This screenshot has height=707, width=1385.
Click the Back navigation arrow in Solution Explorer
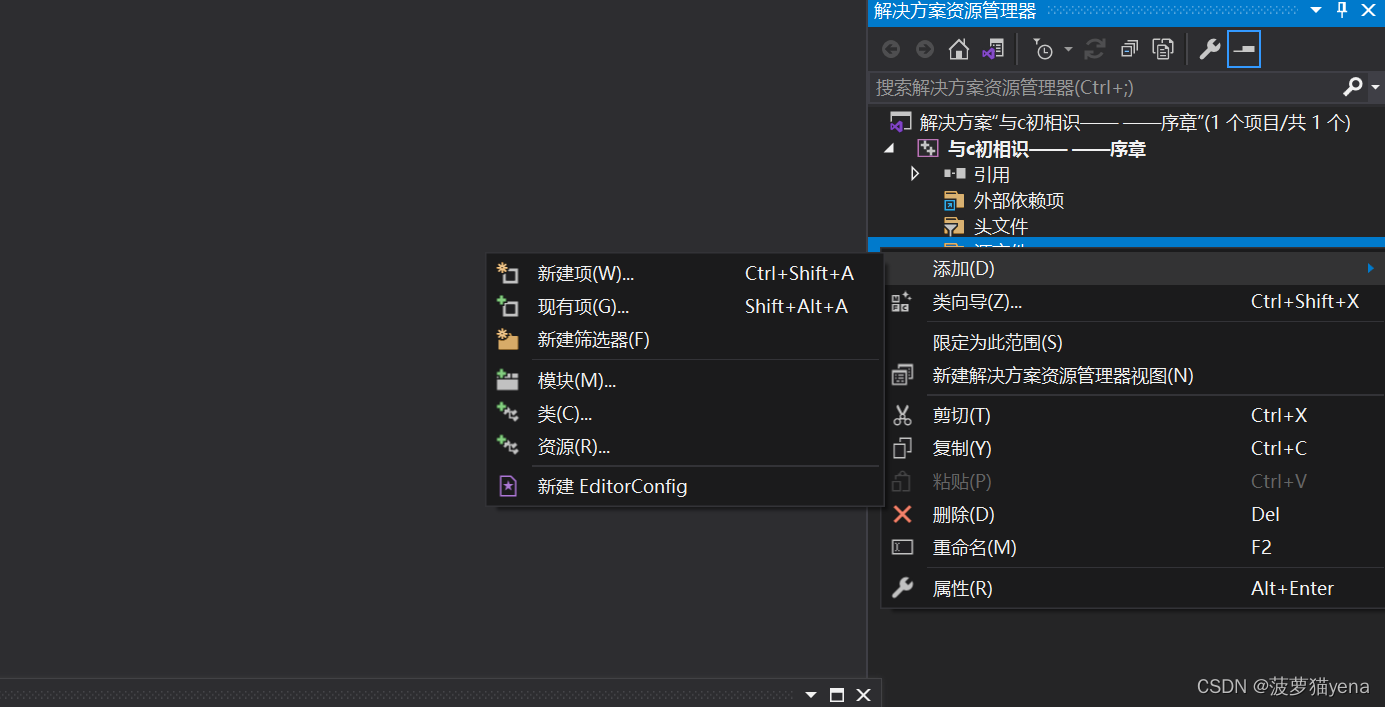(x=891, y=49)
